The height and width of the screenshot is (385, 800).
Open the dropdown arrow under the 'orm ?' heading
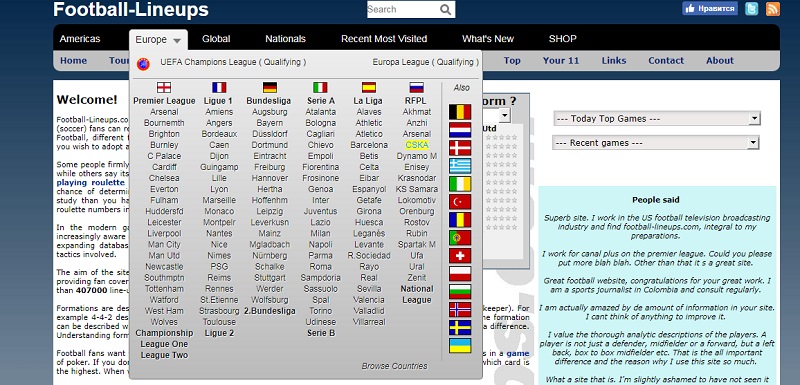(505, 115)
